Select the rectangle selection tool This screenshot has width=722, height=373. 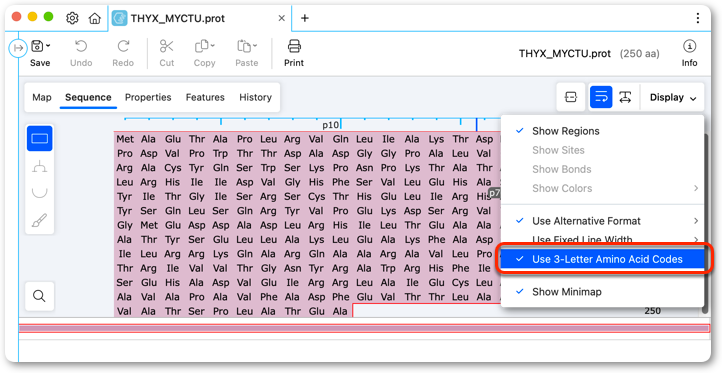click(40, 138)
